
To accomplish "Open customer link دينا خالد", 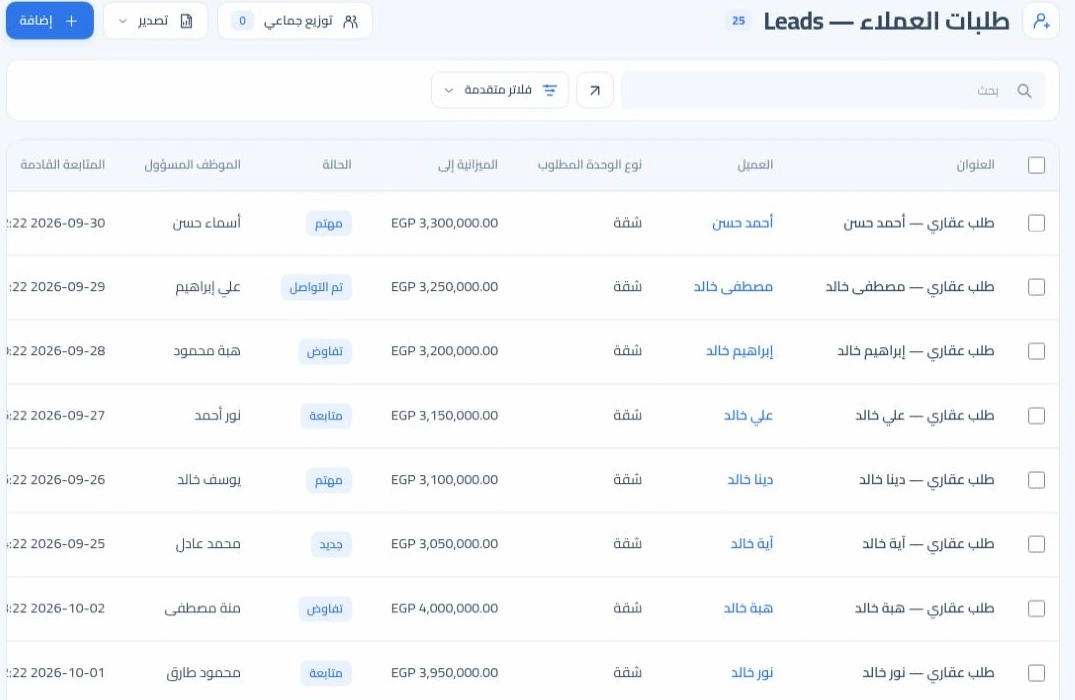I will coord(750,480).
